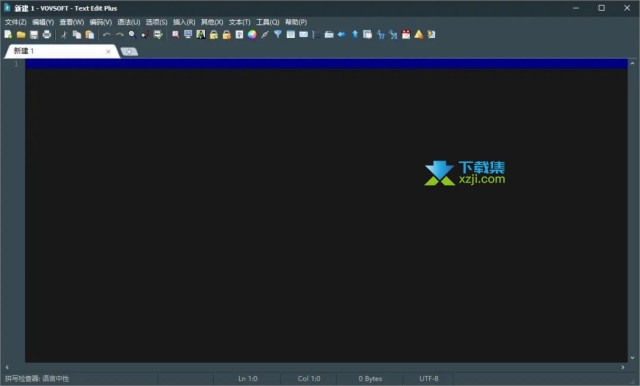This screenshot has height=386, width=640.
Task: Add a new tab with the plus button
Action: (129, 51)
